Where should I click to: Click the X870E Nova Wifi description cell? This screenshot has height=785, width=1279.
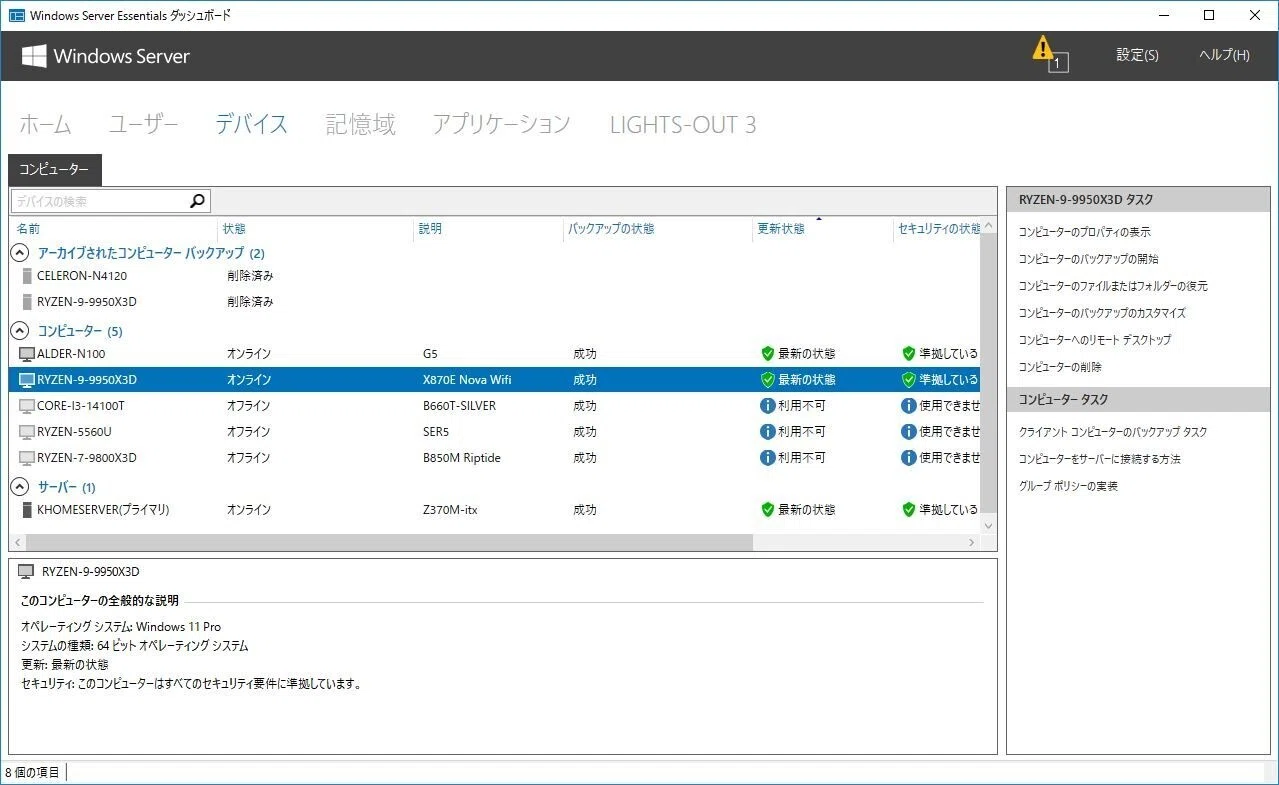click(x=468, y=380)
